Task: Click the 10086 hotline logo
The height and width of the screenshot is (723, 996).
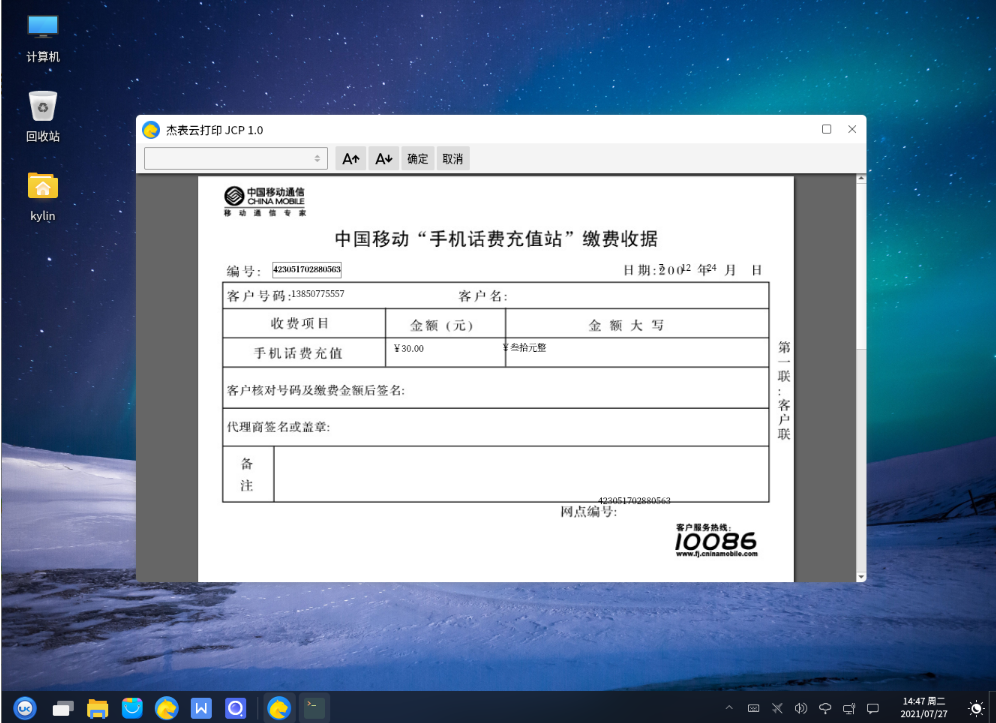Action: (x=716, y=541)
